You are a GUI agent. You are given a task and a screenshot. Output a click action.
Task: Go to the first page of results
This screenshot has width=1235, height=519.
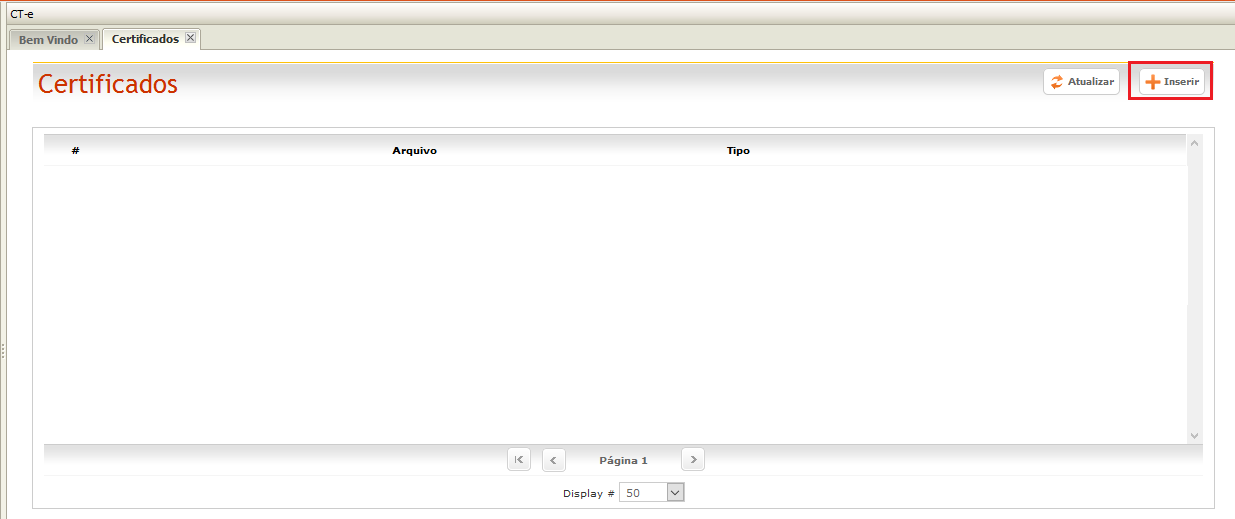click(519, 460)
